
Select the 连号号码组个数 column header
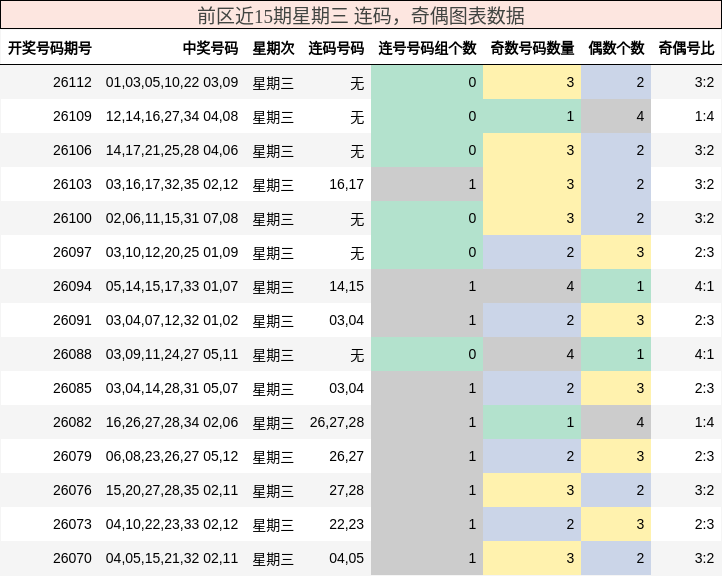pos(427,48)
